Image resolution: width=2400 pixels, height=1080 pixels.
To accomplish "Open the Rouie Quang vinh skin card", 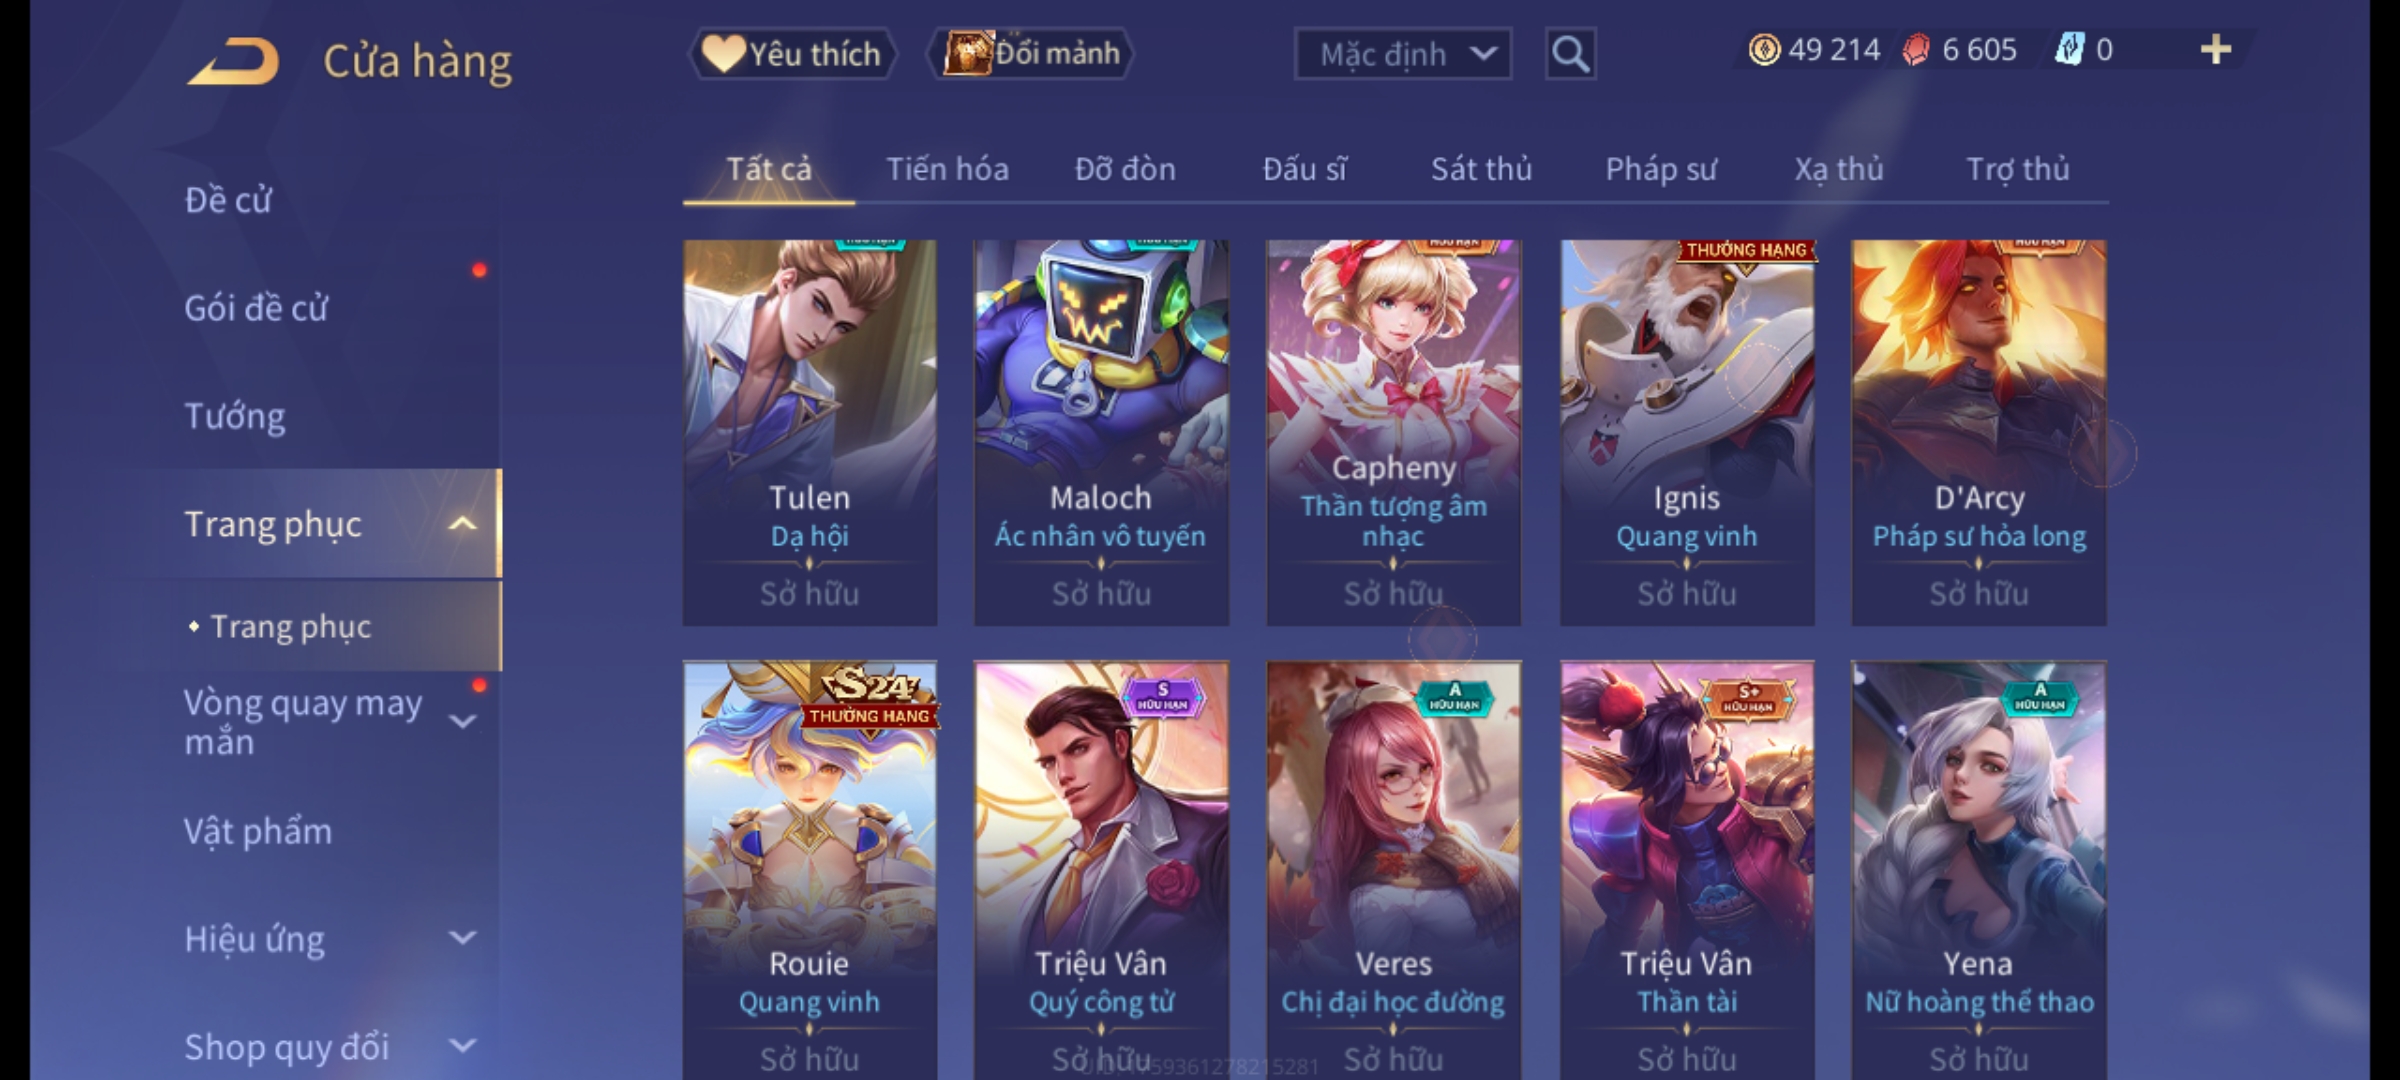I will coord(810,870).
